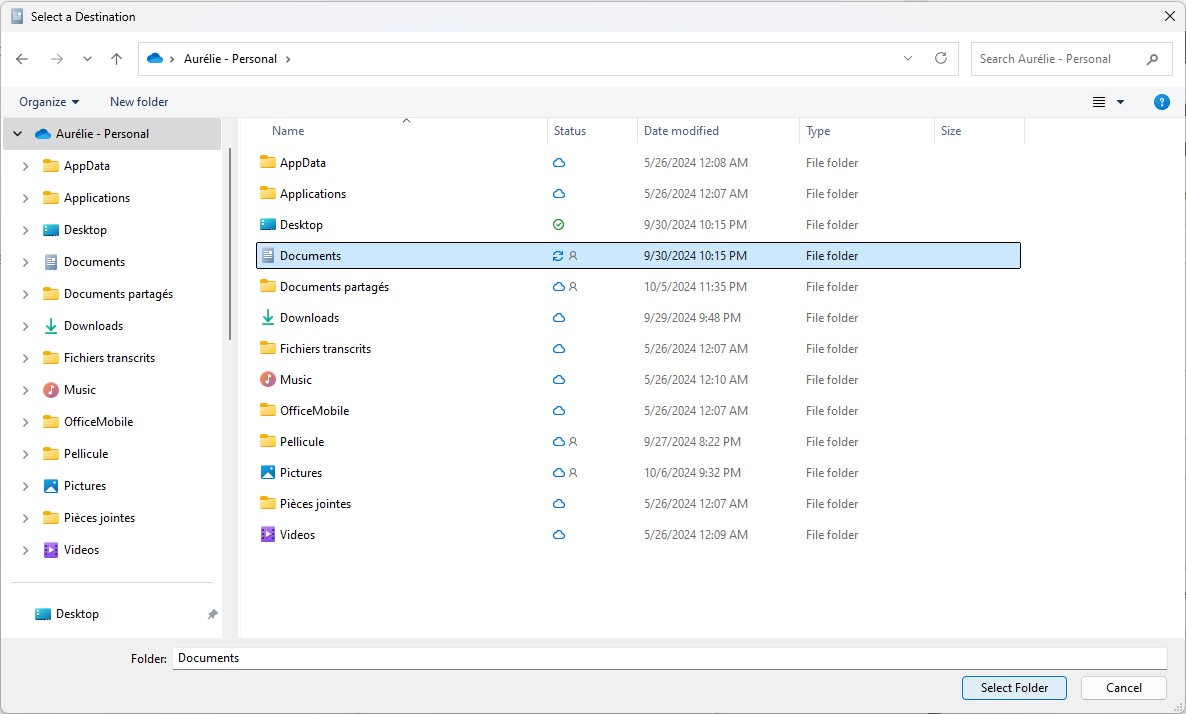
Task: Click the Downloads arrow icon in file list
Action: pos(267,318)
